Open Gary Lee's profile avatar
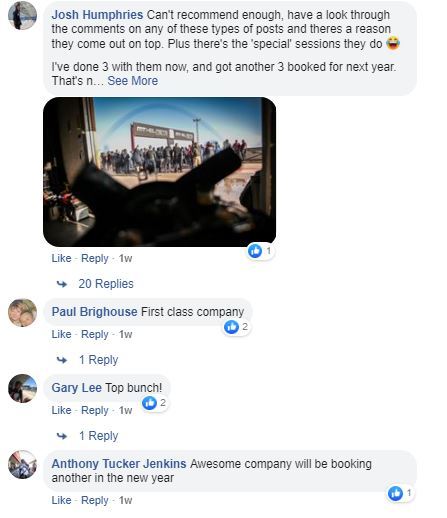This screenshot has height=518, width=447. [x=22, y=388]
